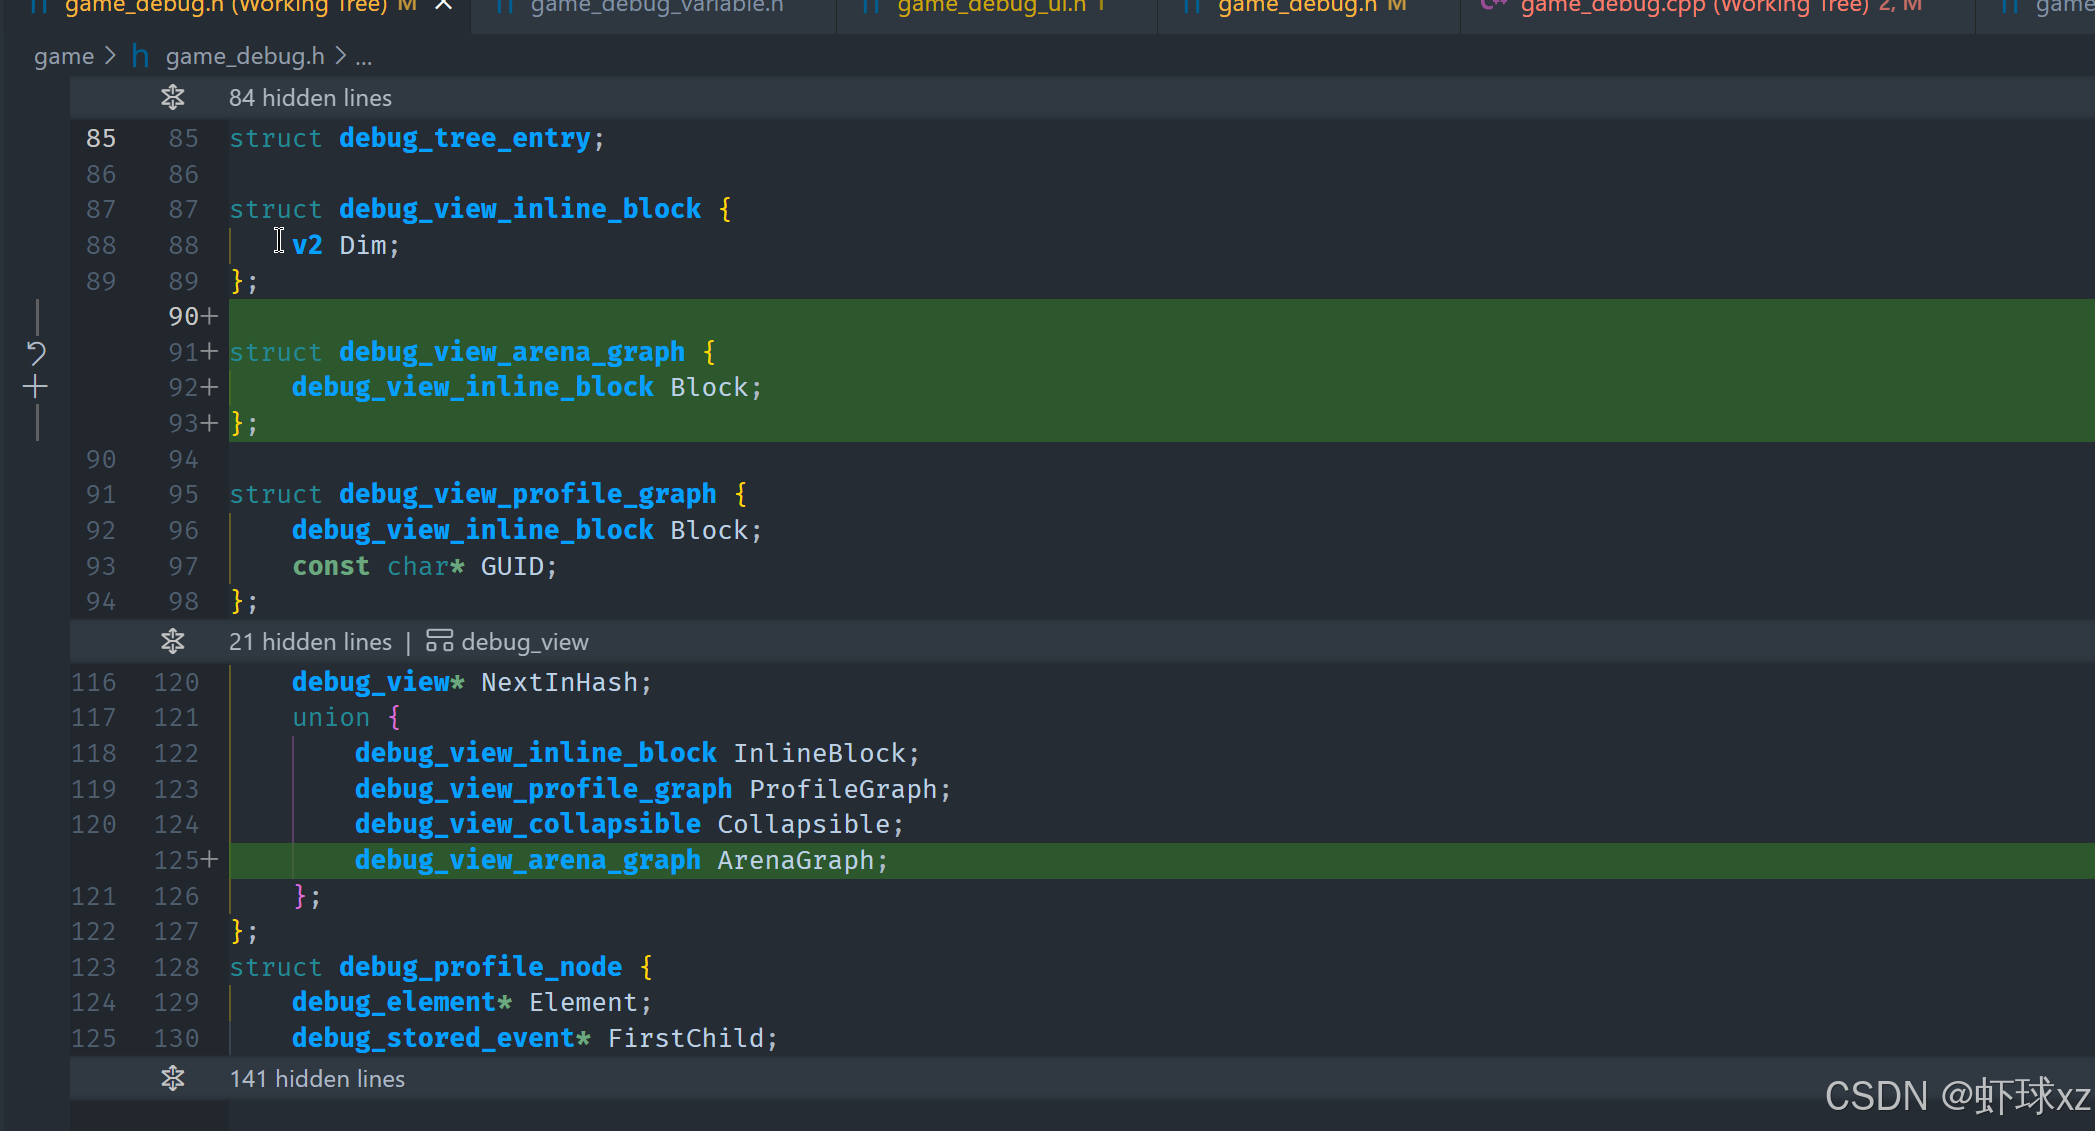Click the revert change arrow in gutter

pyautogui.click(x=36, y=352)
